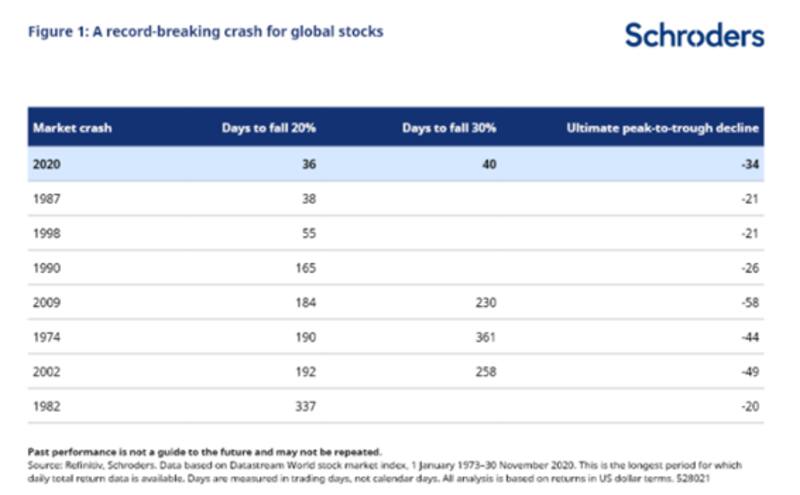800x495 pixels.
Task: Click the 2009 row label
Action: pos(47,302)
